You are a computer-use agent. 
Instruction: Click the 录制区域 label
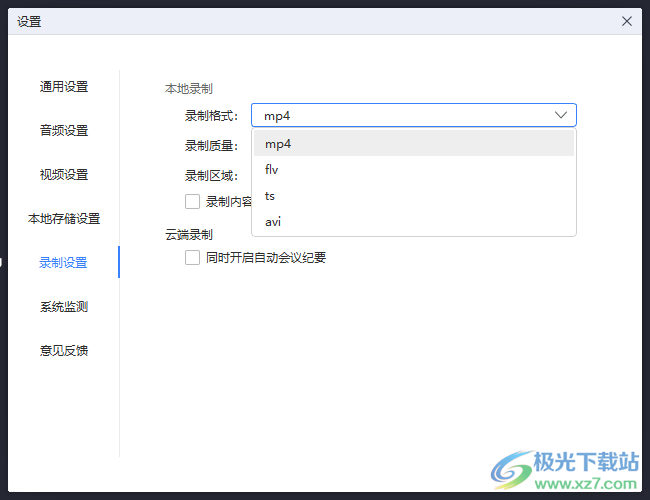211,176
